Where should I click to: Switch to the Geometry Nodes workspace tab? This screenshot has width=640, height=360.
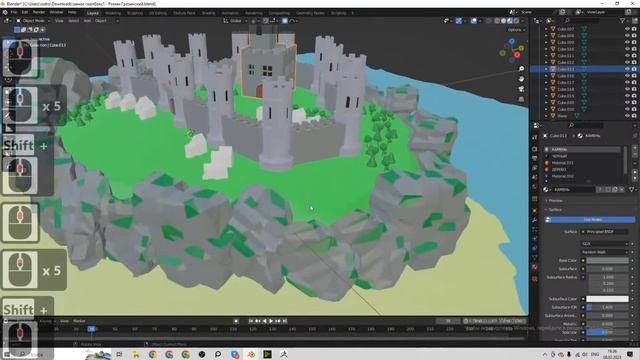(x=310, y=13)
